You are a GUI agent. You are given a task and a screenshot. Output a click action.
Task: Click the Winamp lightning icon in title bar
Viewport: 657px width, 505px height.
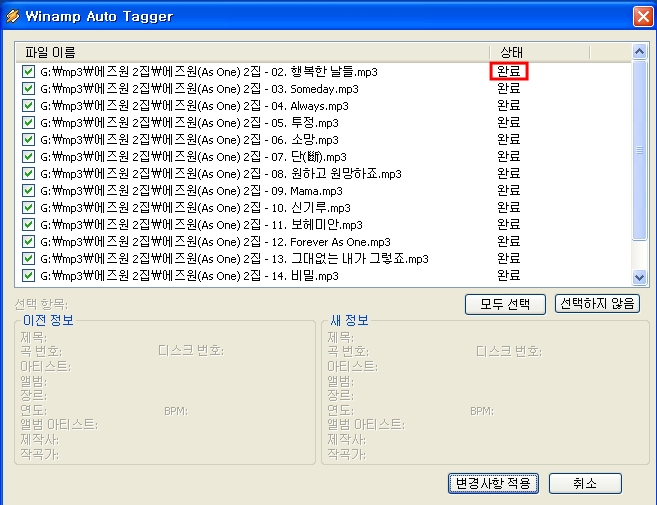coord(13,16)
